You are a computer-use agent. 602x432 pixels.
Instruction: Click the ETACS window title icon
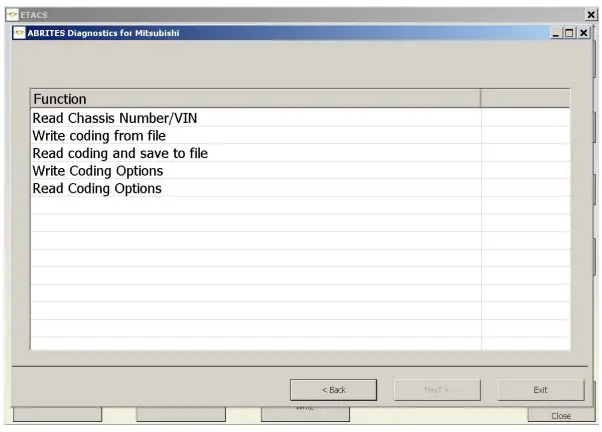coord(12,15)
